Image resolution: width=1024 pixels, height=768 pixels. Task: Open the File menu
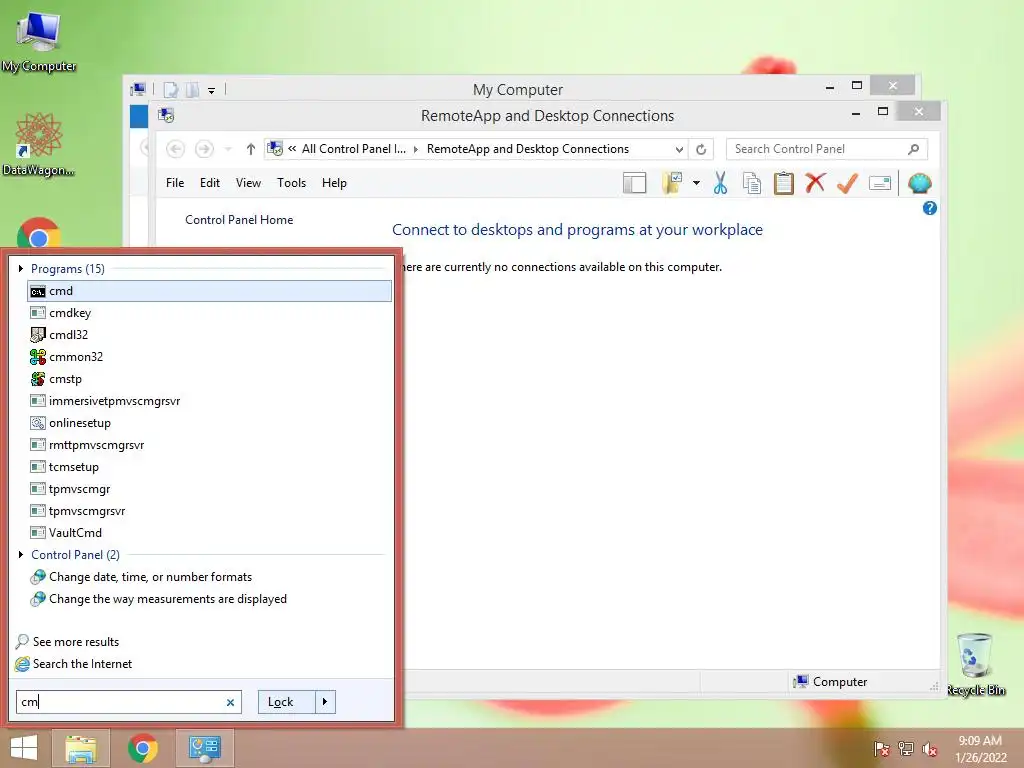coord(175,183)
